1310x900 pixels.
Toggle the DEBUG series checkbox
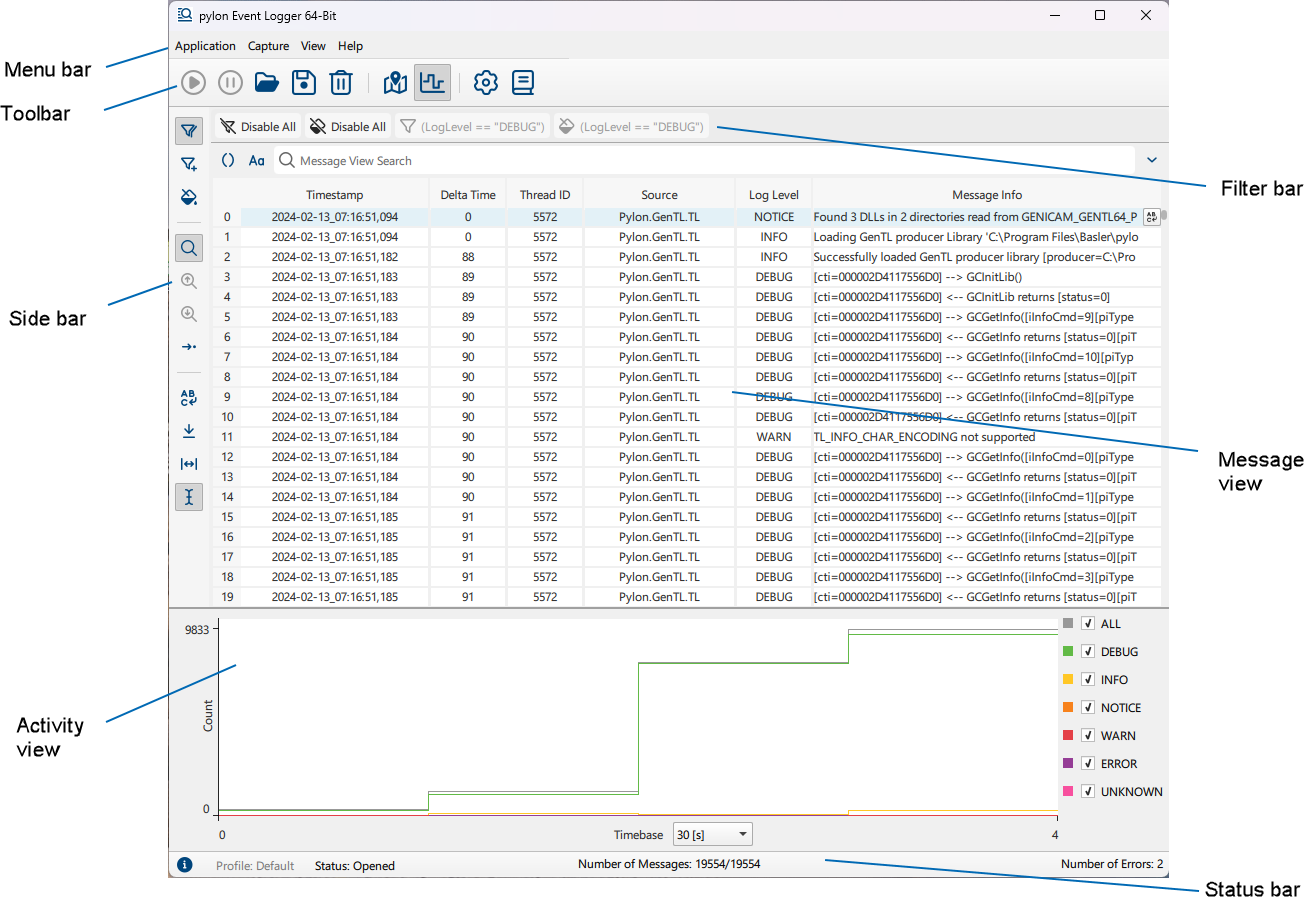[x=1088, y=652]
